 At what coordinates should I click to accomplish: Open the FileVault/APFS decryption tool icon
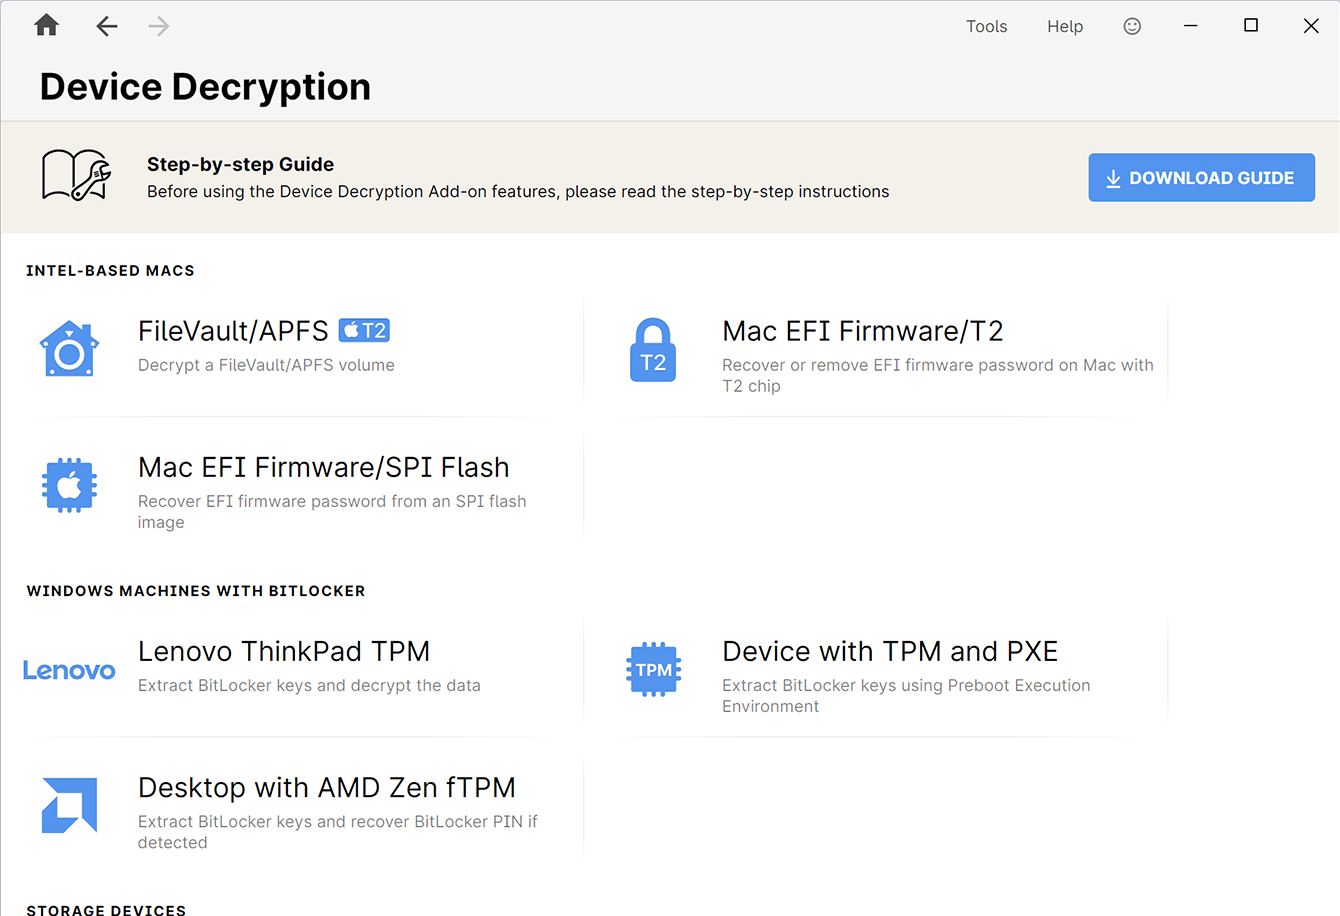(x=69, y=349)
